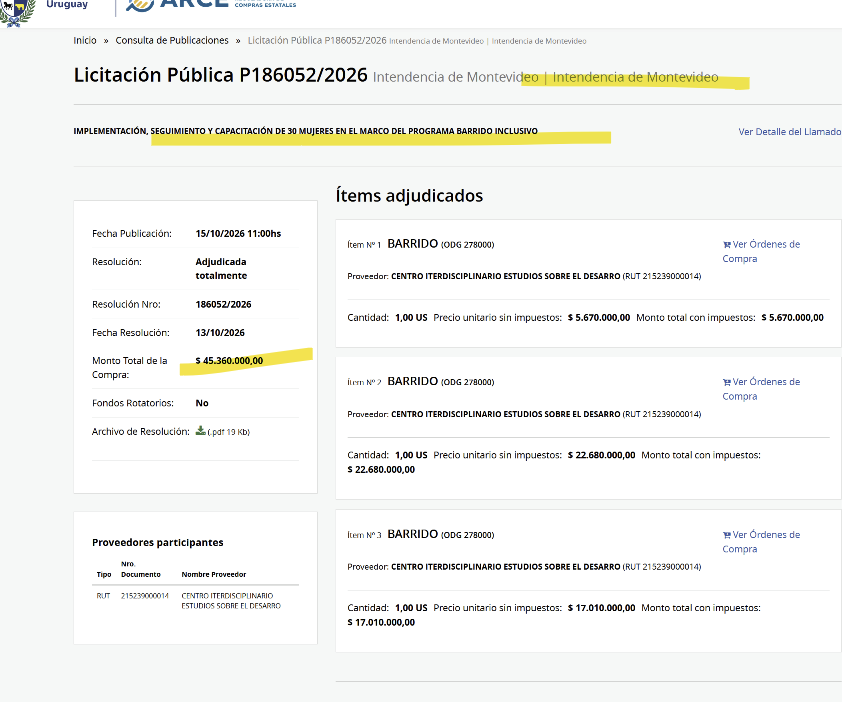View Órdenes de Compra for Ítem Nº 2
The image size is (842, 702).
click(761, 389)
